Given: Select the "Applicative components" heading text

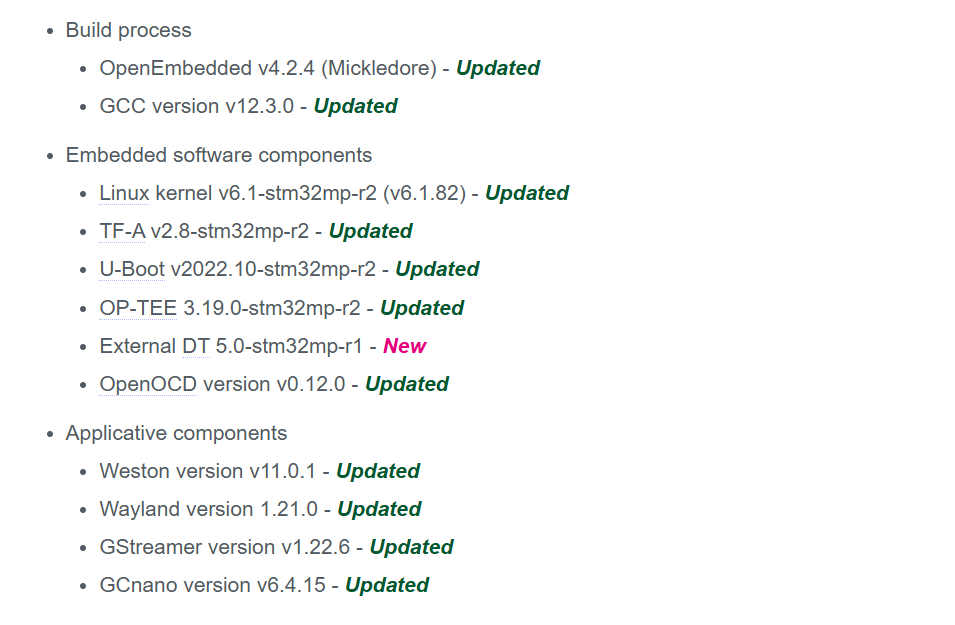Looking at the screenshot, I should click(176, 433).
